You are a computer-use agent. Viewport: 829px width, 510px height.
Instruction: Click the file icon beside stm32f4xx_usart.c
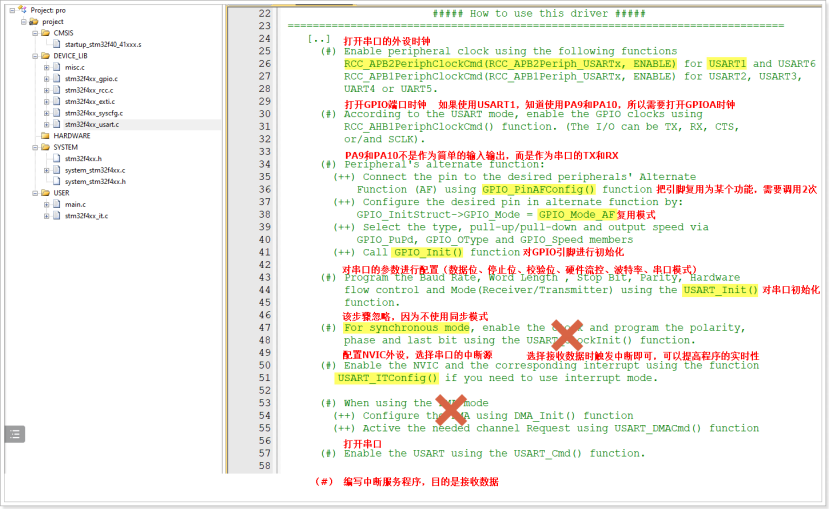pyautogui.click(x=57, y=124)
